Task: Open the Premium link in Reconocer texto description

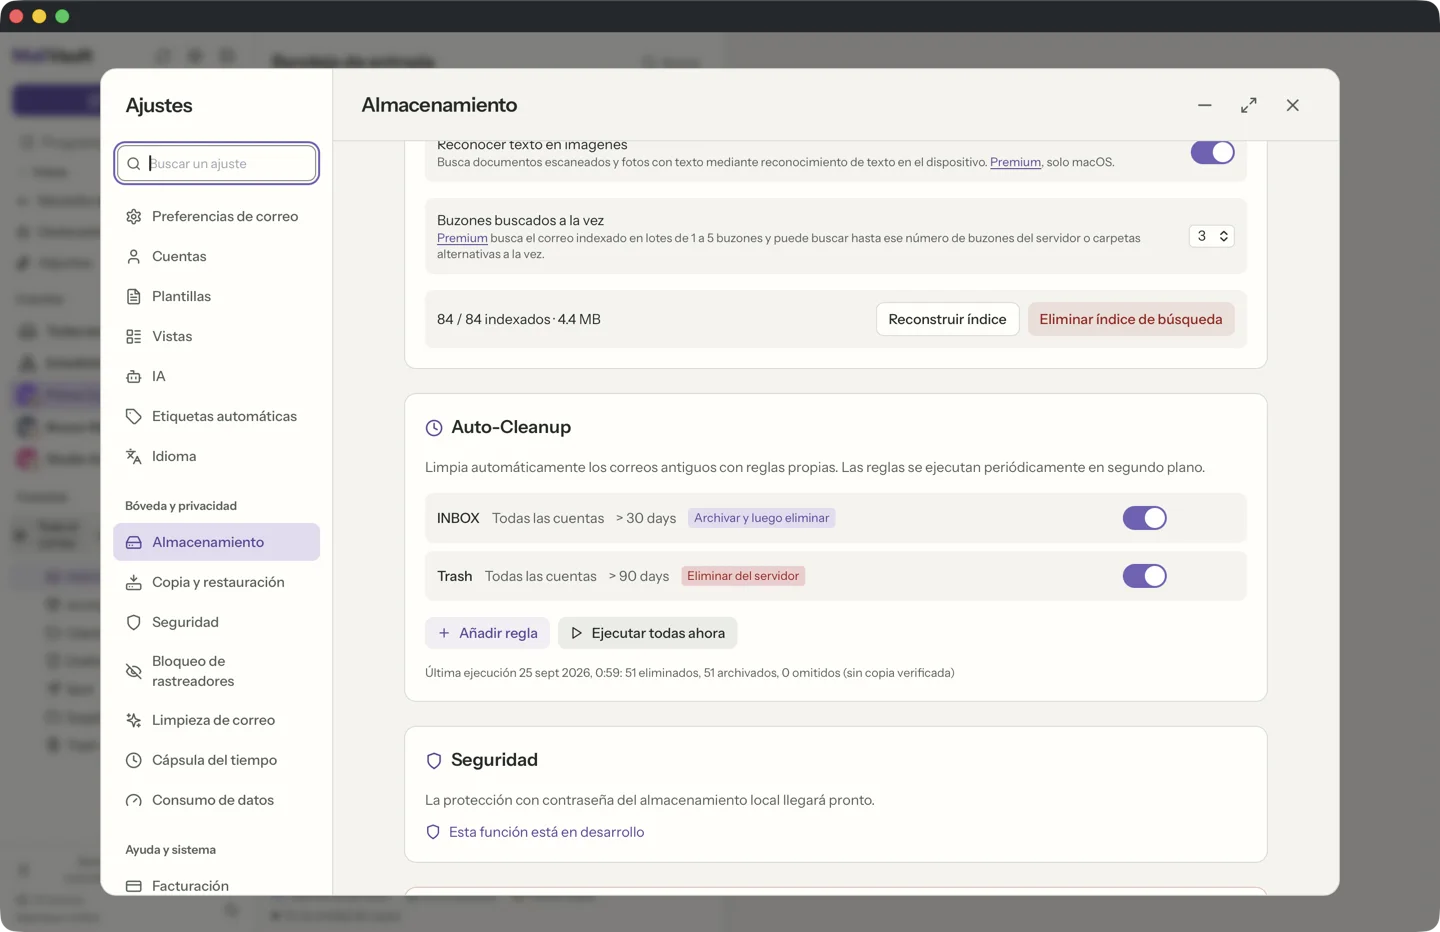Action: coord(1015,162)
